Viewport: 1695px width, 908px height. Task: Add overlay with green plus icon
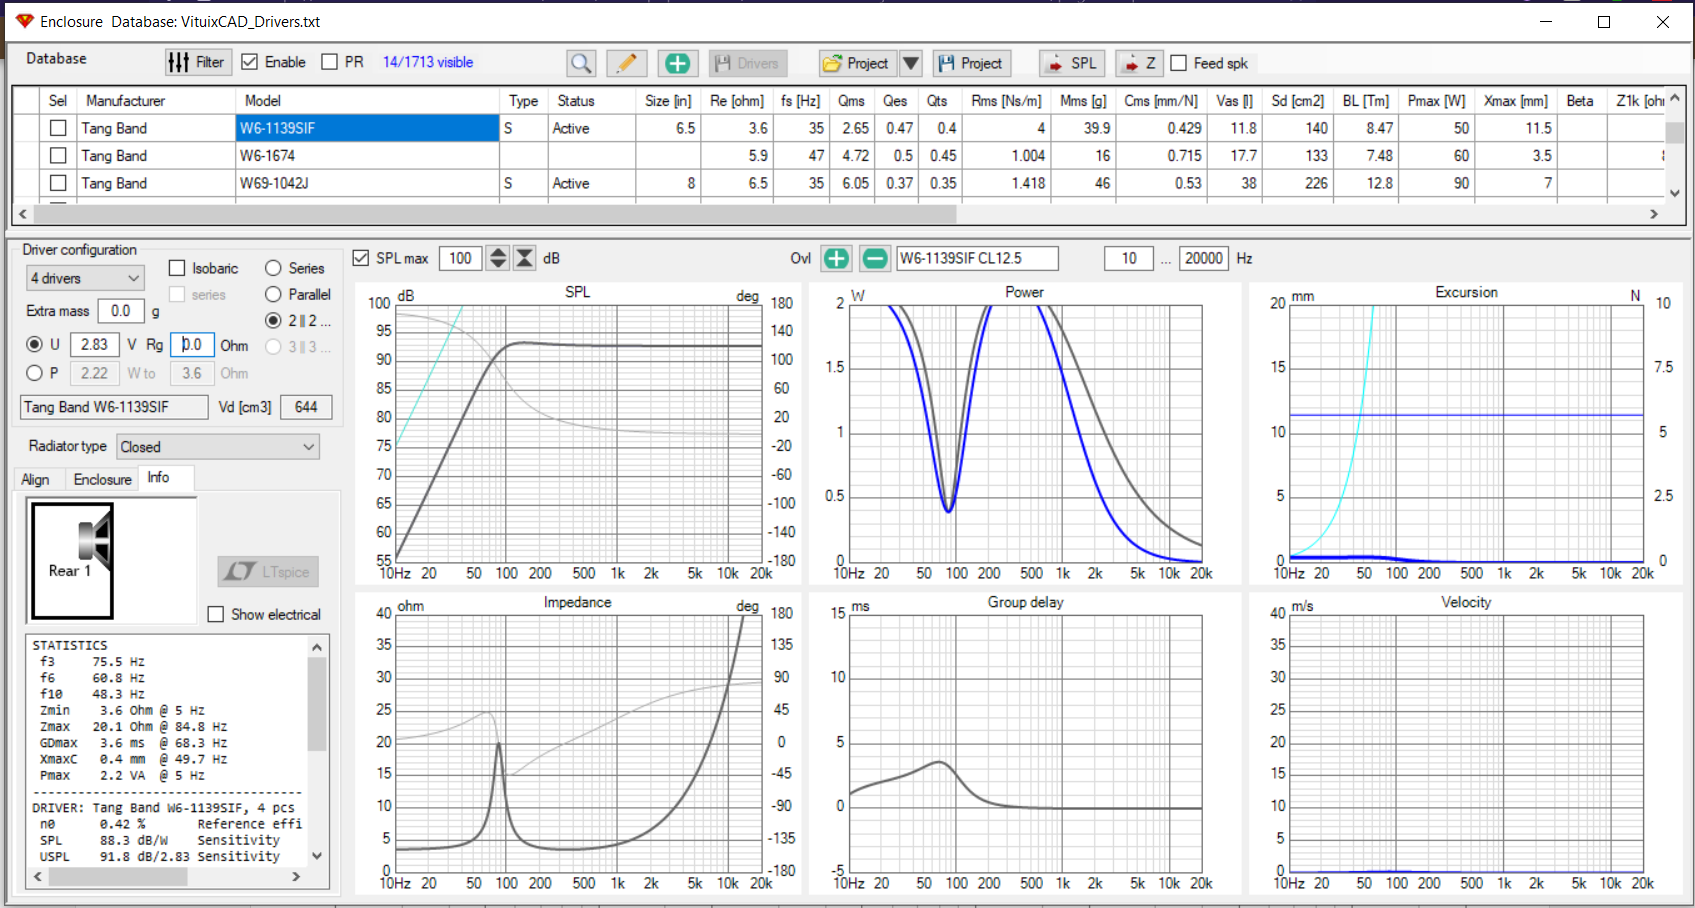[836, 258]
